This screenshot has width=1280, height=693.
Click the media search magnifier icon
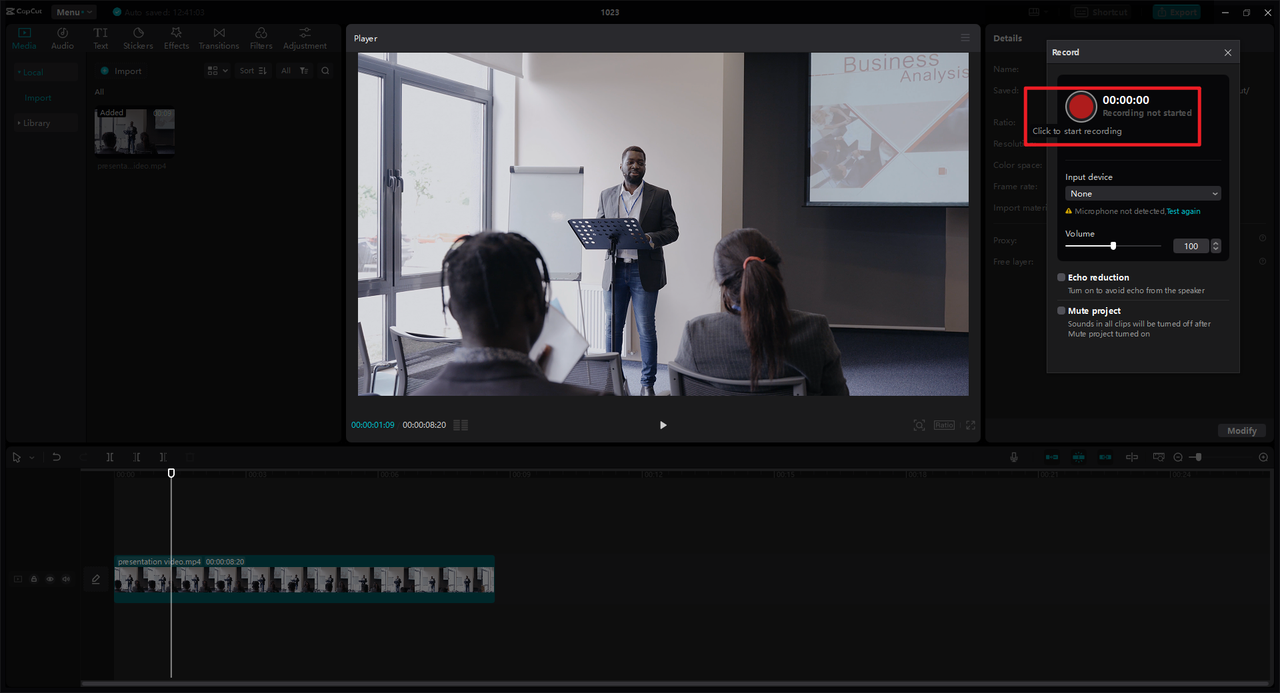325,71
